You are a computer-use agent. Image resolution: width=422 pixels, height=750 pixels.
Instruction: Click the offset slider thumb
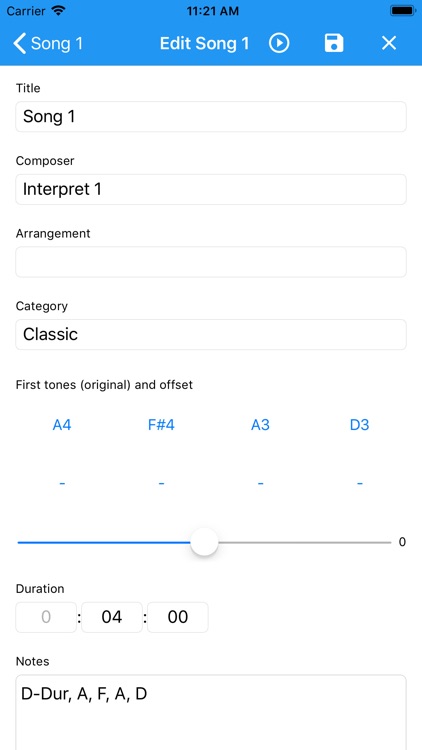[x=204, y=542]
